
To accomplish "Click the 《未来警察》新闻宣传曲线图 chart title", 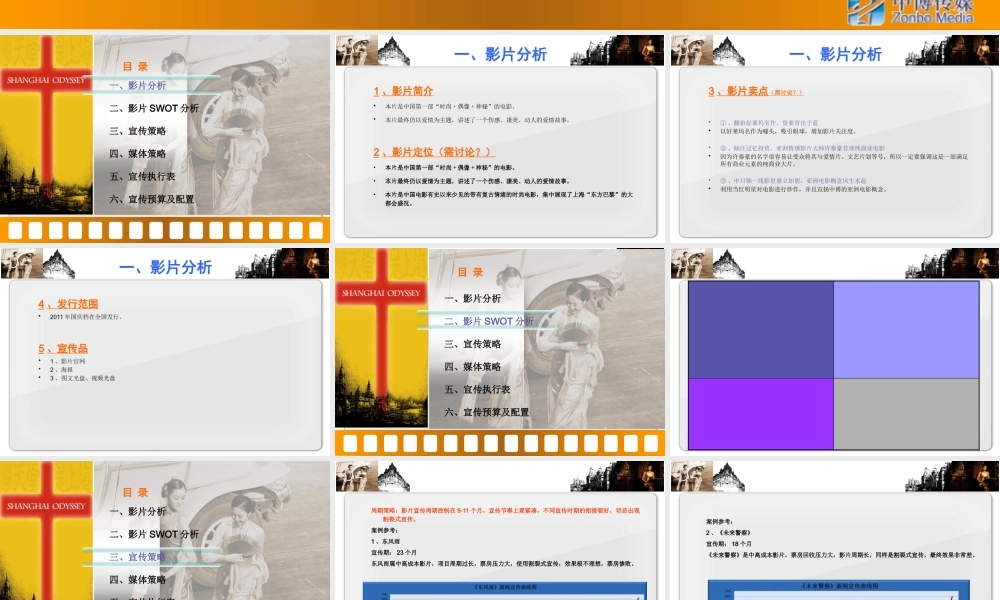I will [839, 585].
